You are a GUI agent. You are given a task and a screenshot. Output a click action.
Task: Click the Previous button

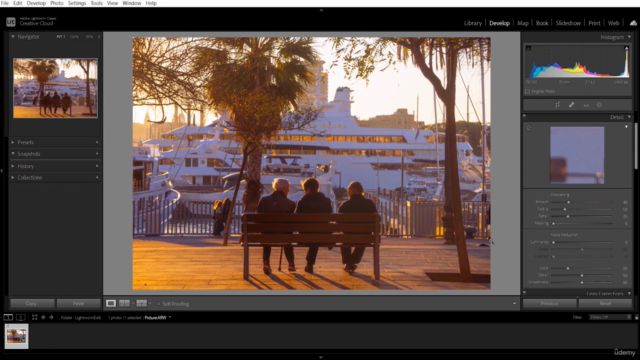(549, 303)
